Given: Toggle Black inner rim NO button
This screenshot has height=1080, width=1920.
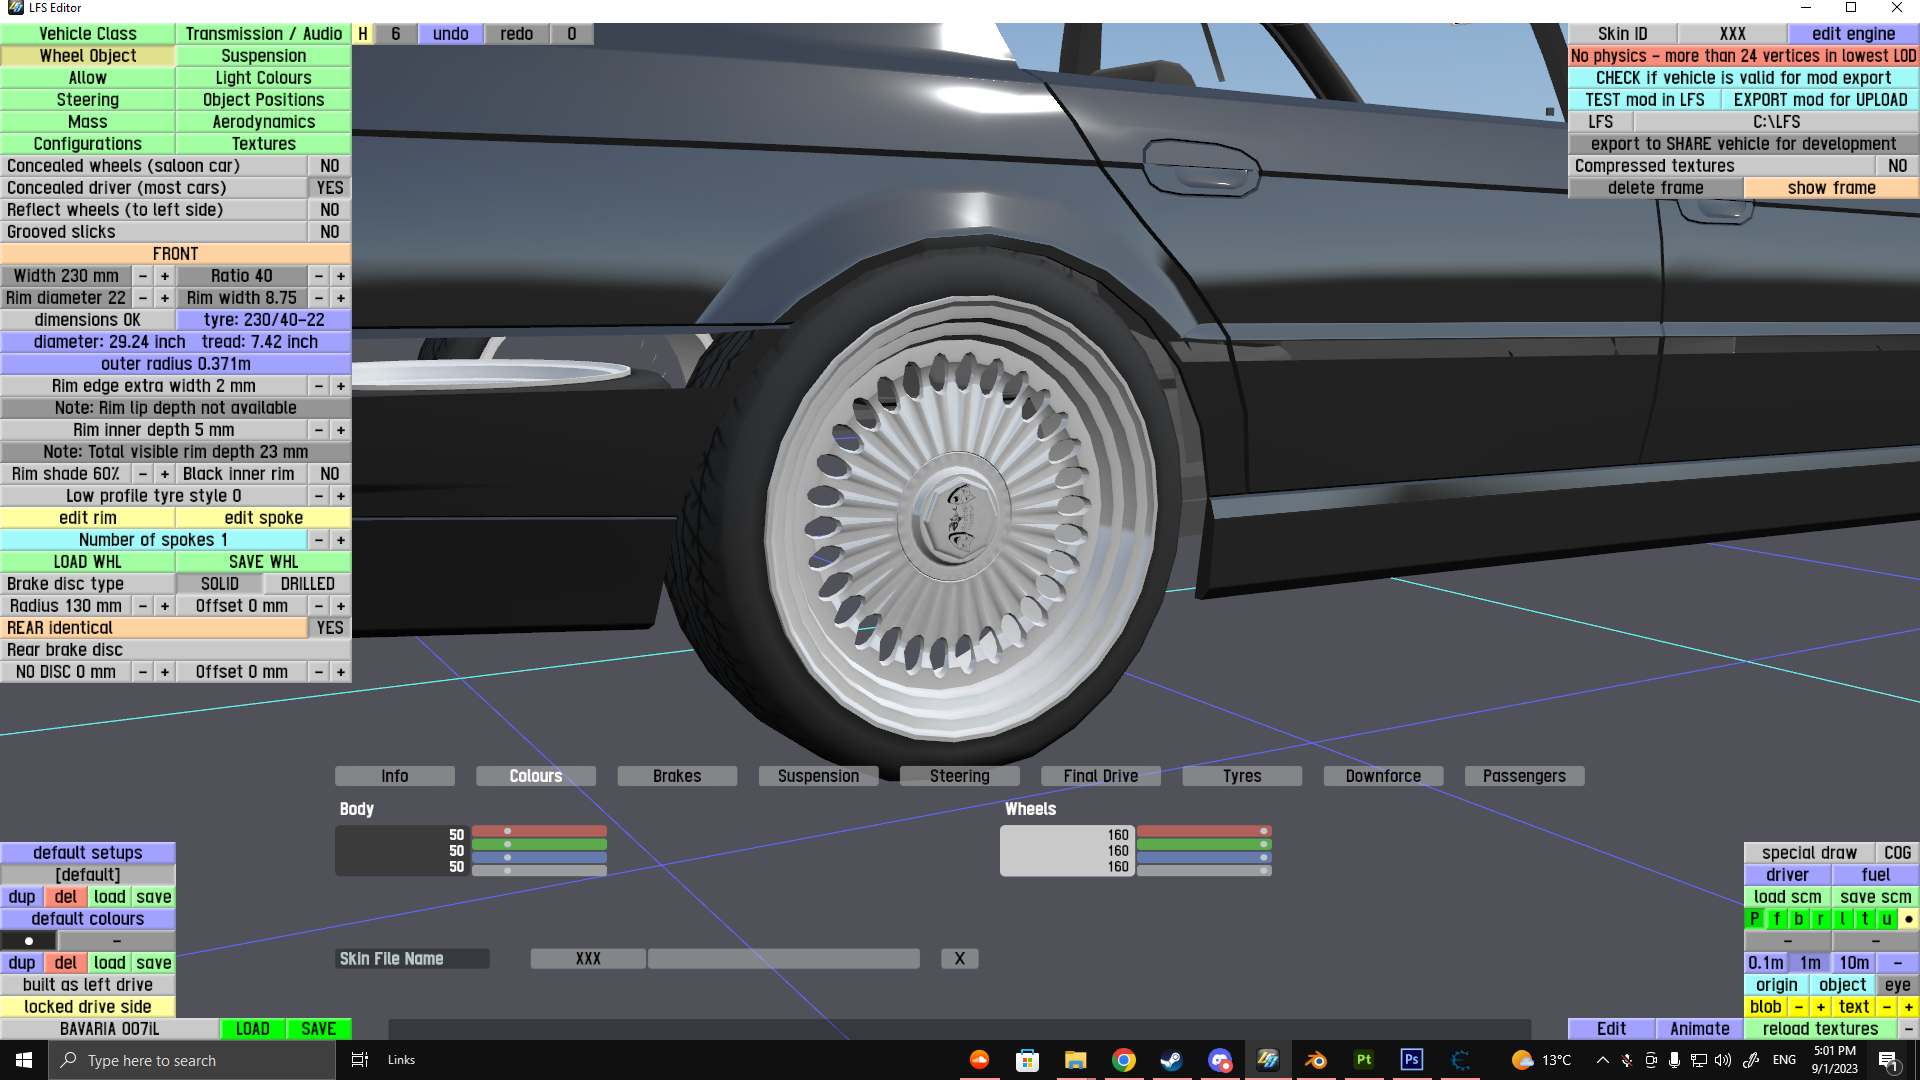Looking at the screenshot, I should [x=329, y=474].
